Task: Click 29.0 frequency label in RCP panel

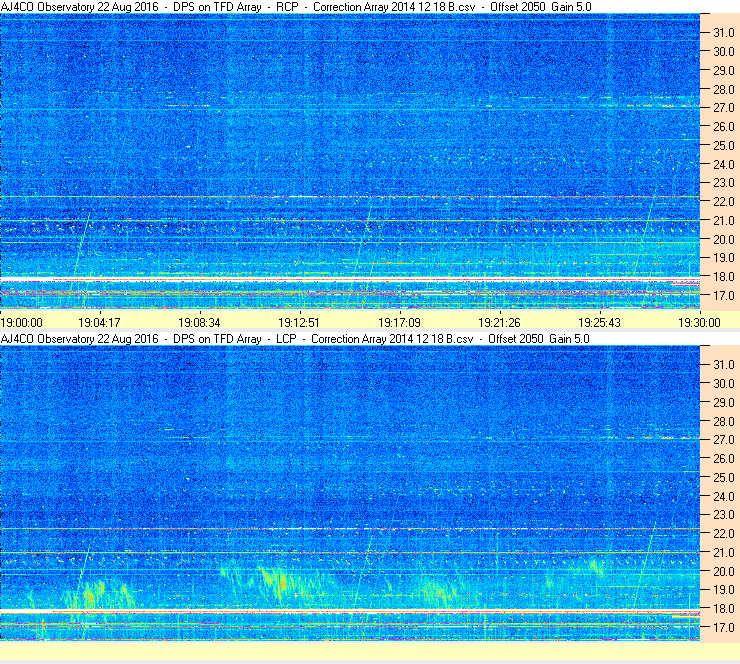Action: (x=723, y=71)
